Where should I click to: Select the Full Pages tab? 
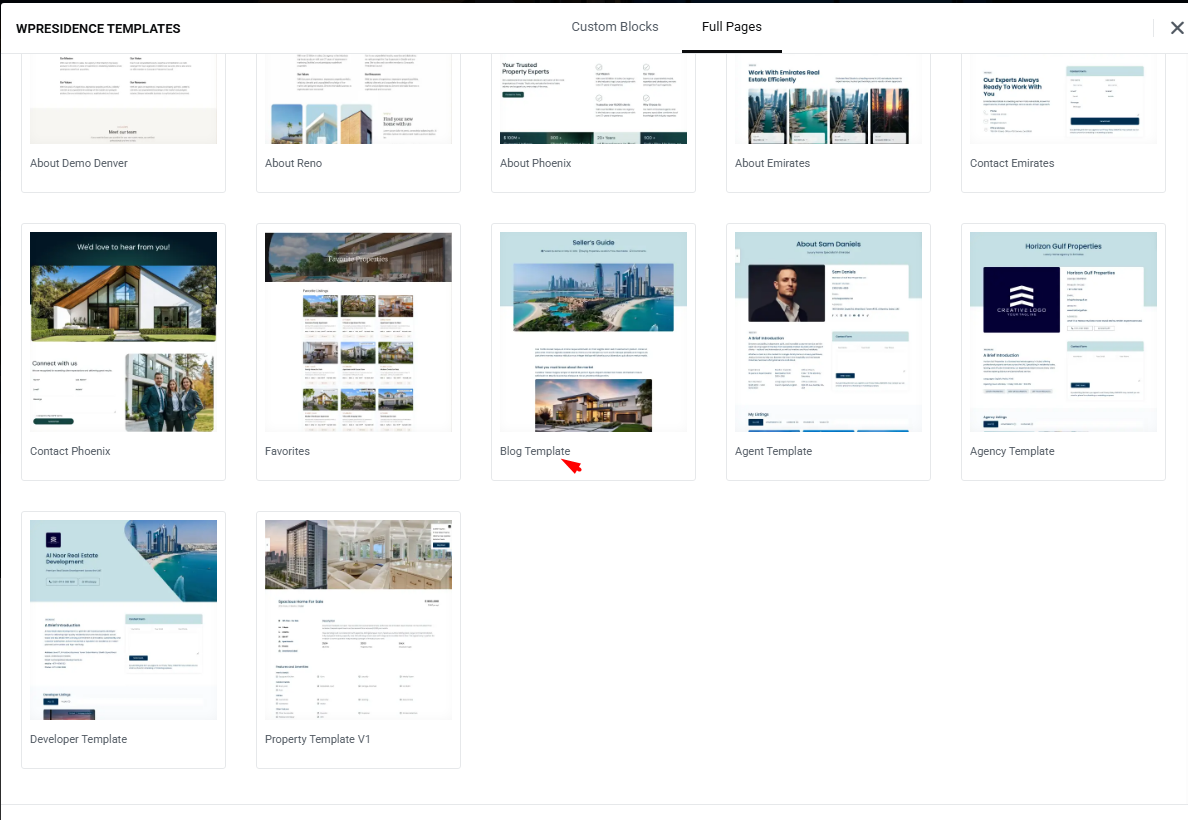click(x=731, y=27)
